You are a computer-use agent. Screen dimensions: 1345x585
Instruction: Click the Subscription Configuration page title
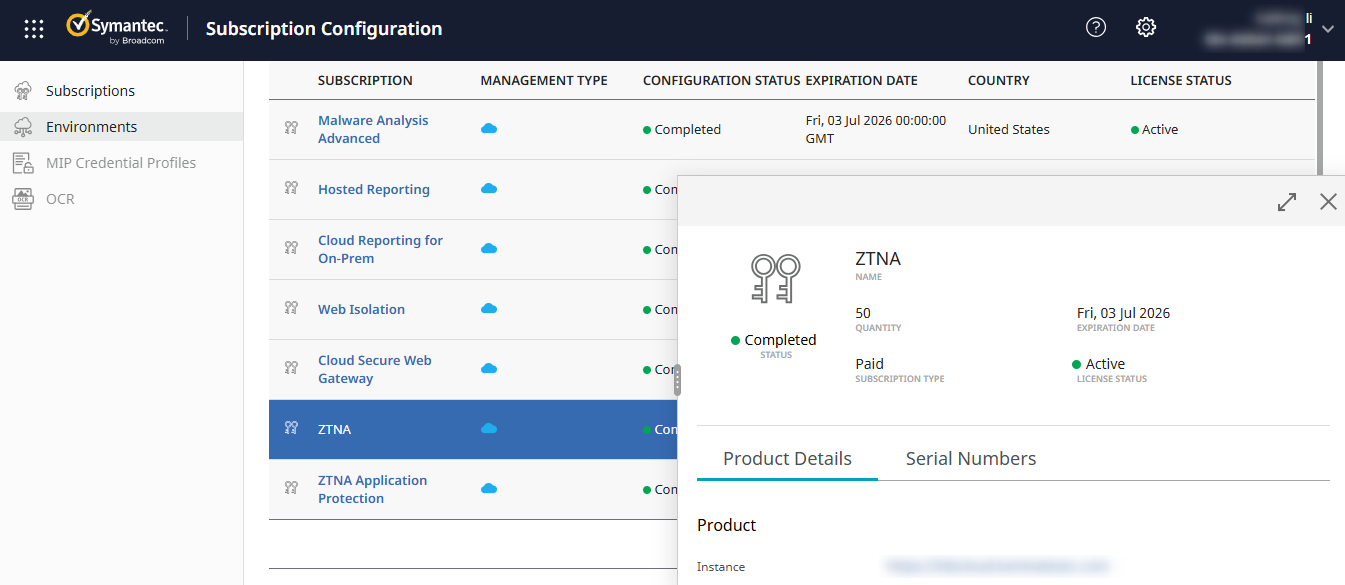pos(324,29)
